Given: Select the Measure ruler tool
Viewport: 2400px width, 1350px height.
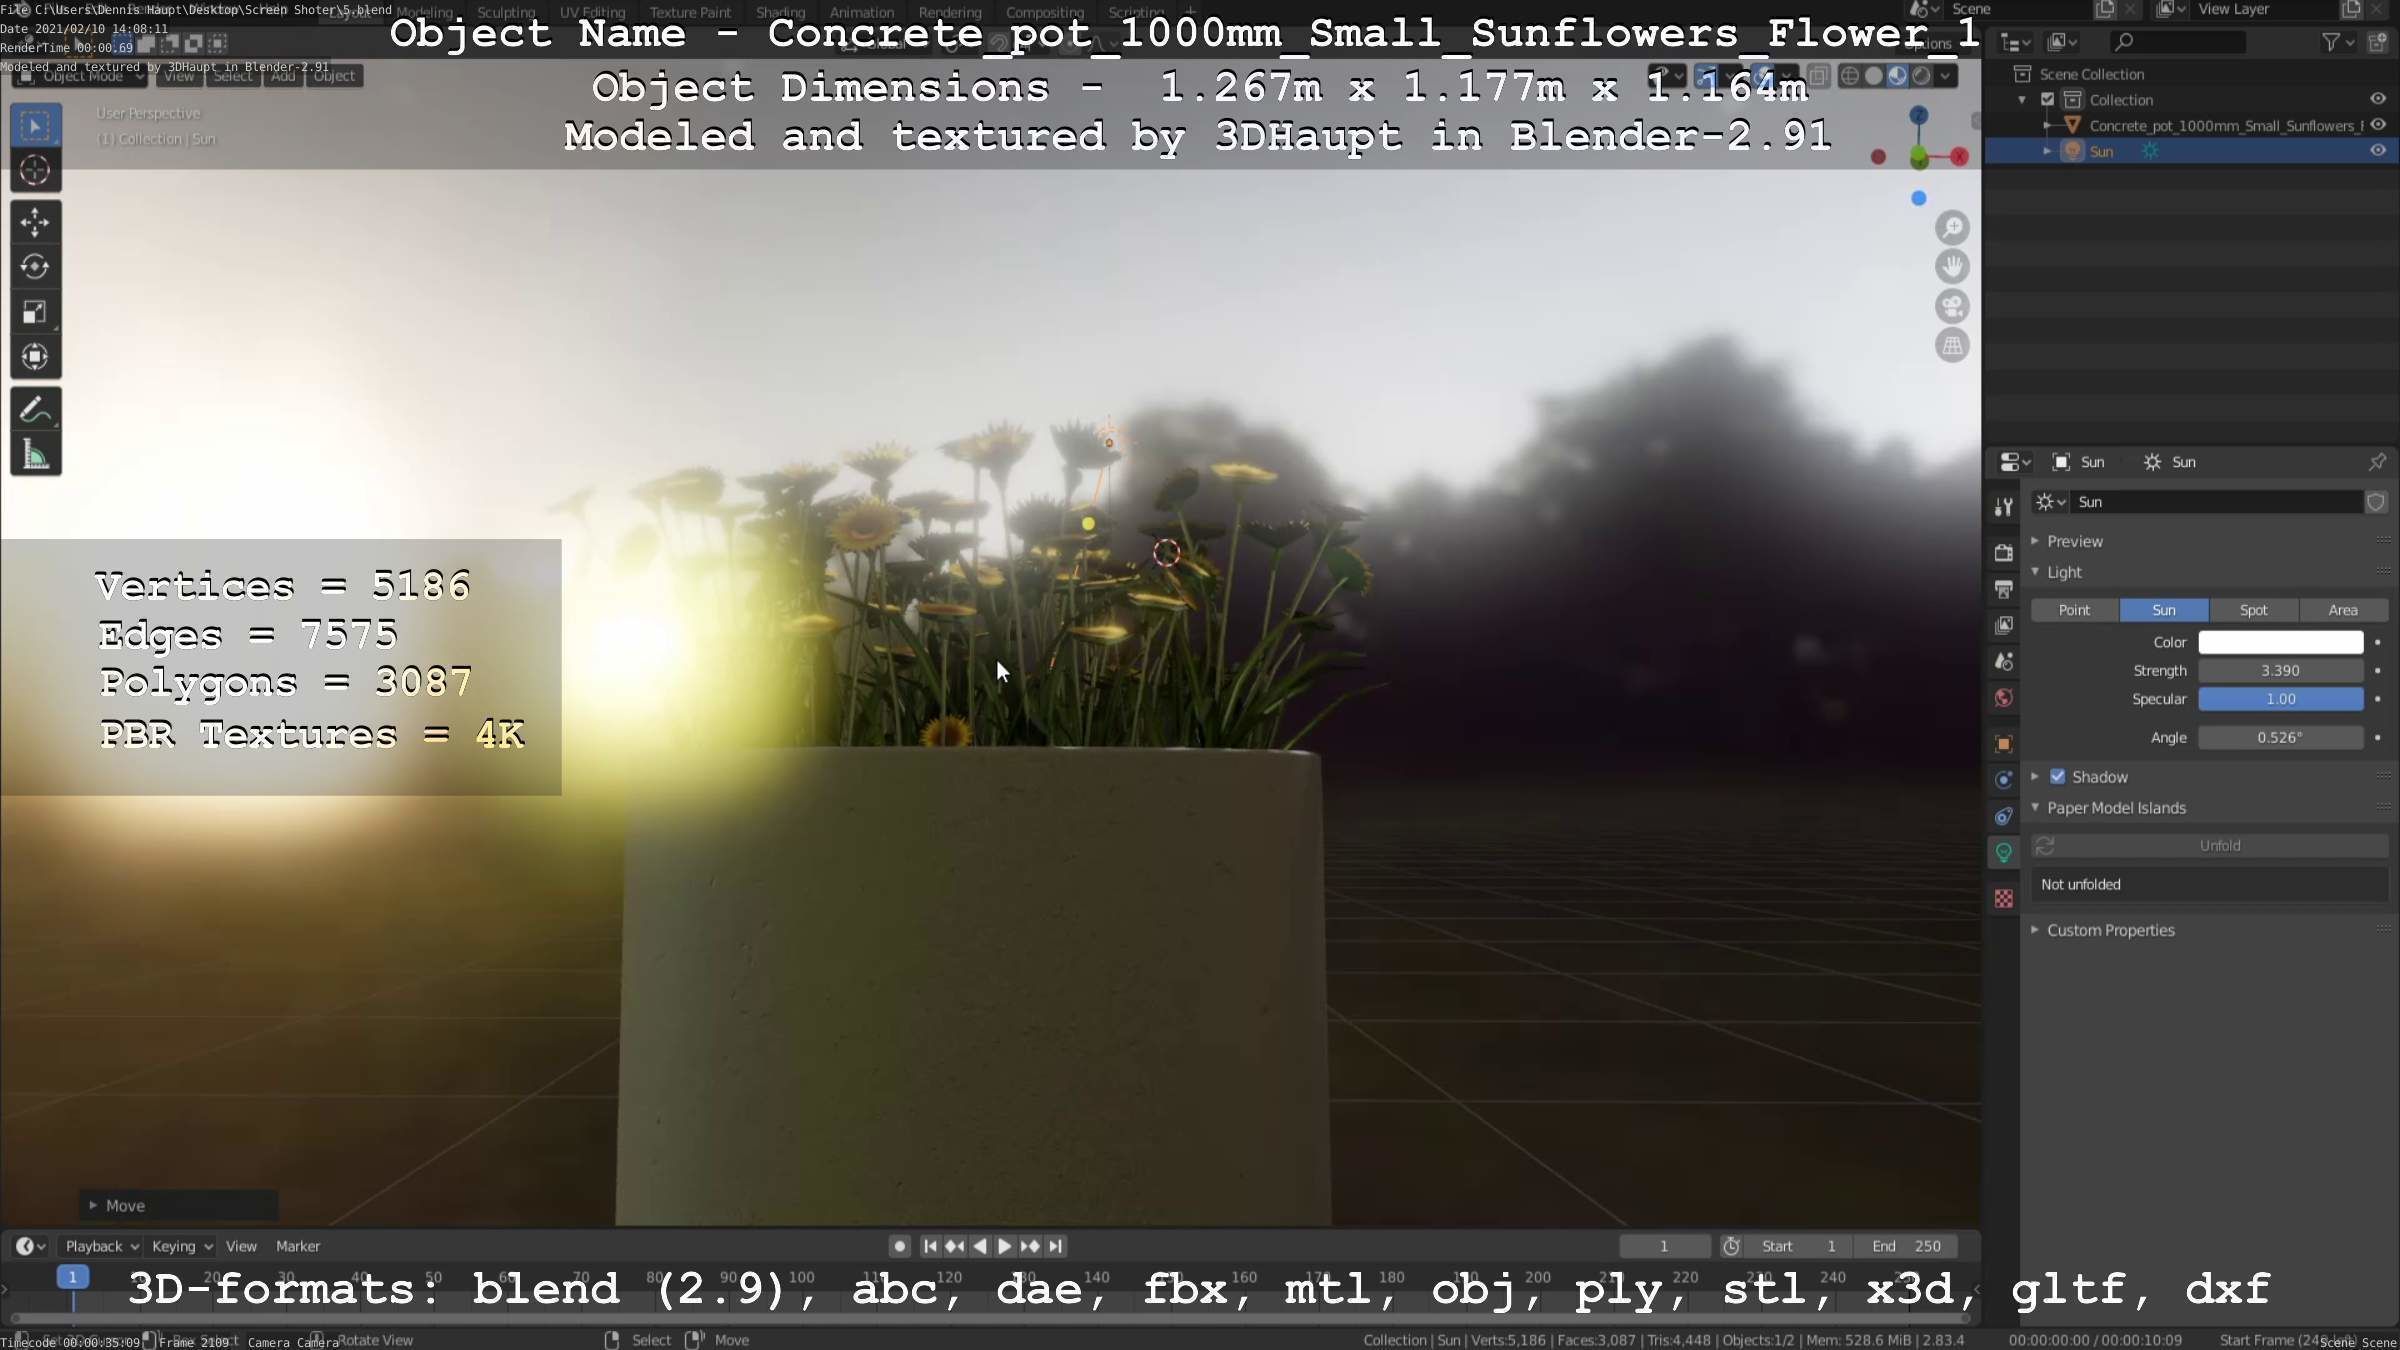Looking at the screenshot, I should [35, 455].
